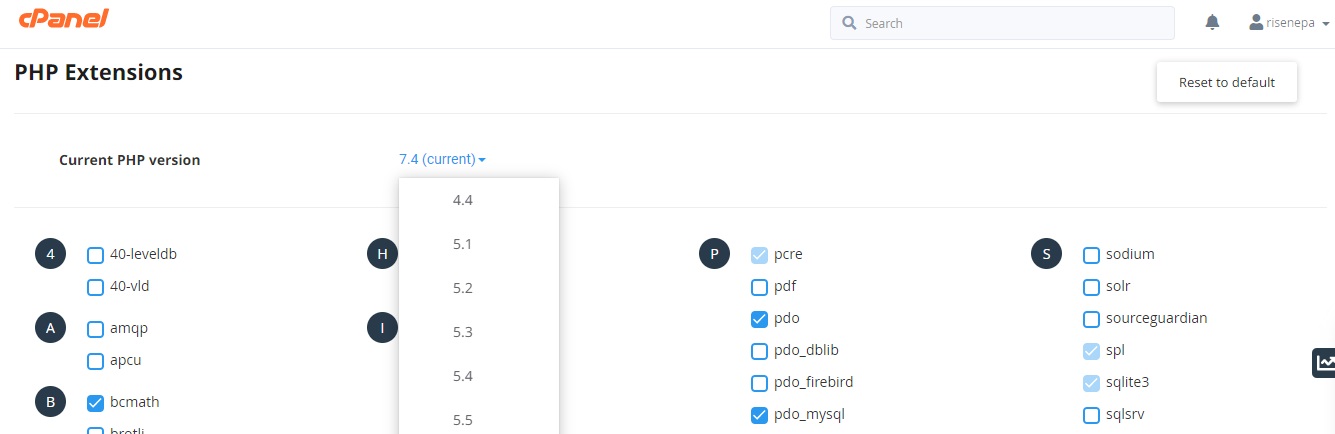1335x434 pixels.
Task: Focus the Search input field
Action: (1002, 23)
